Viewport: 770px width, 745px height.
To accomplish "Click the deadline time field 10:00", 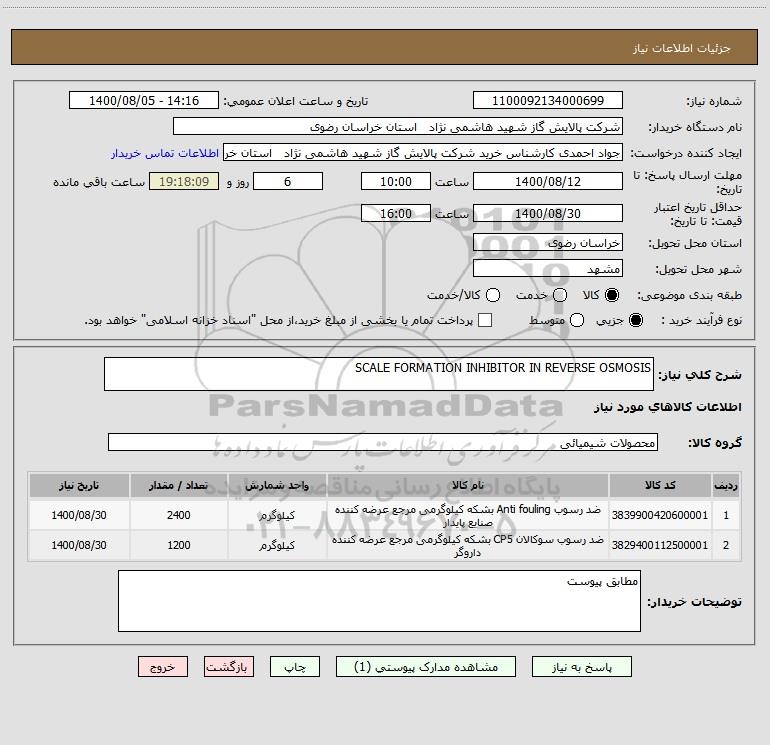I will point(396,181).
